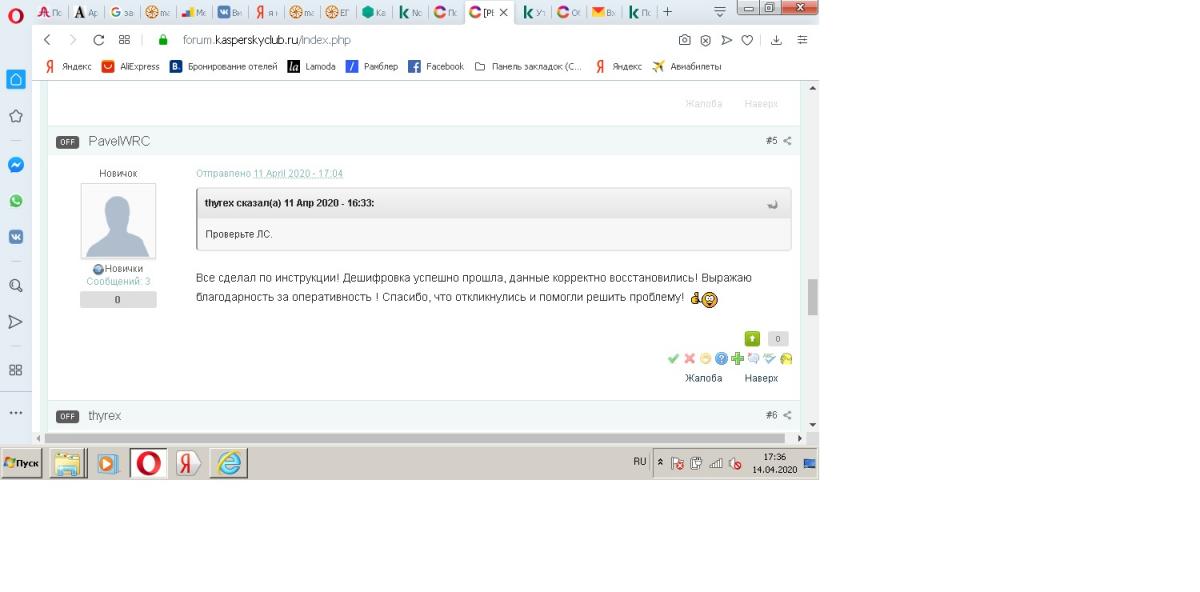Click Жалоба under PavelWRC's post
1200x592 pixels.
pyautogui.click(x=703, y=378)
